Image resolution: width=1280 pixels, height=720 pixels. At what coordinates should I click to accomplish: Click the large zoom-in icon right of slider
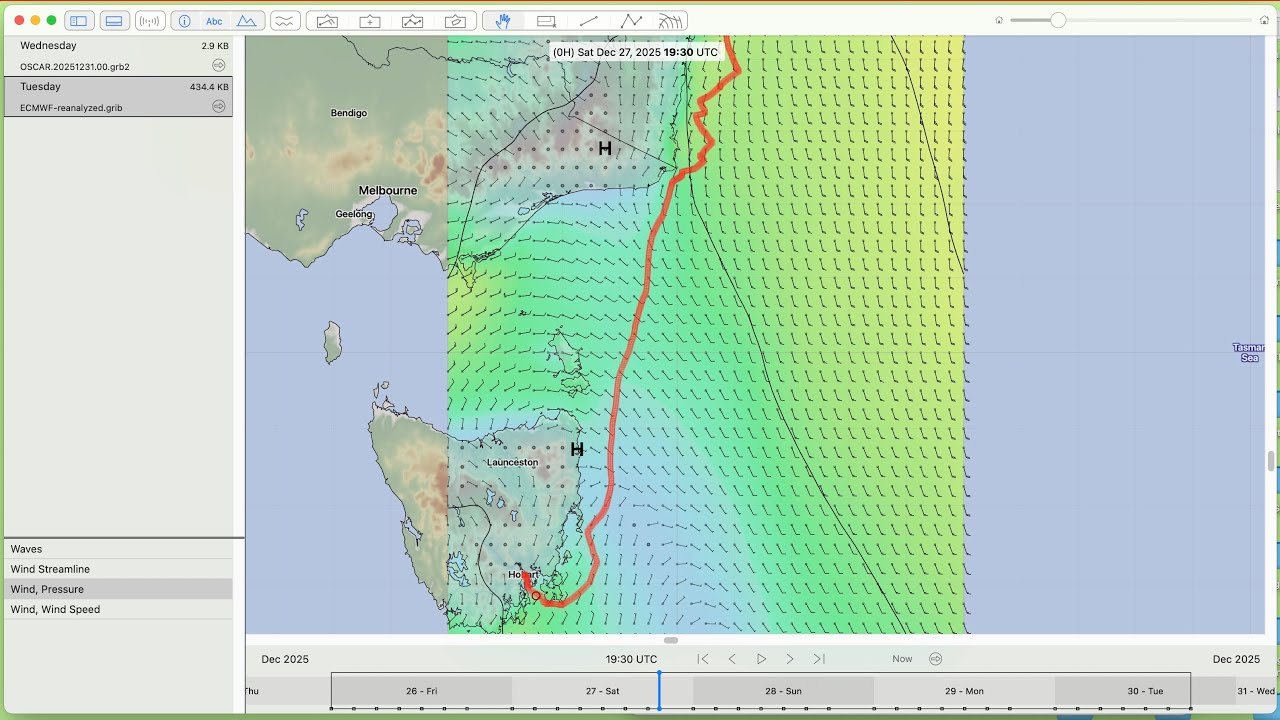click(1264, 20)
